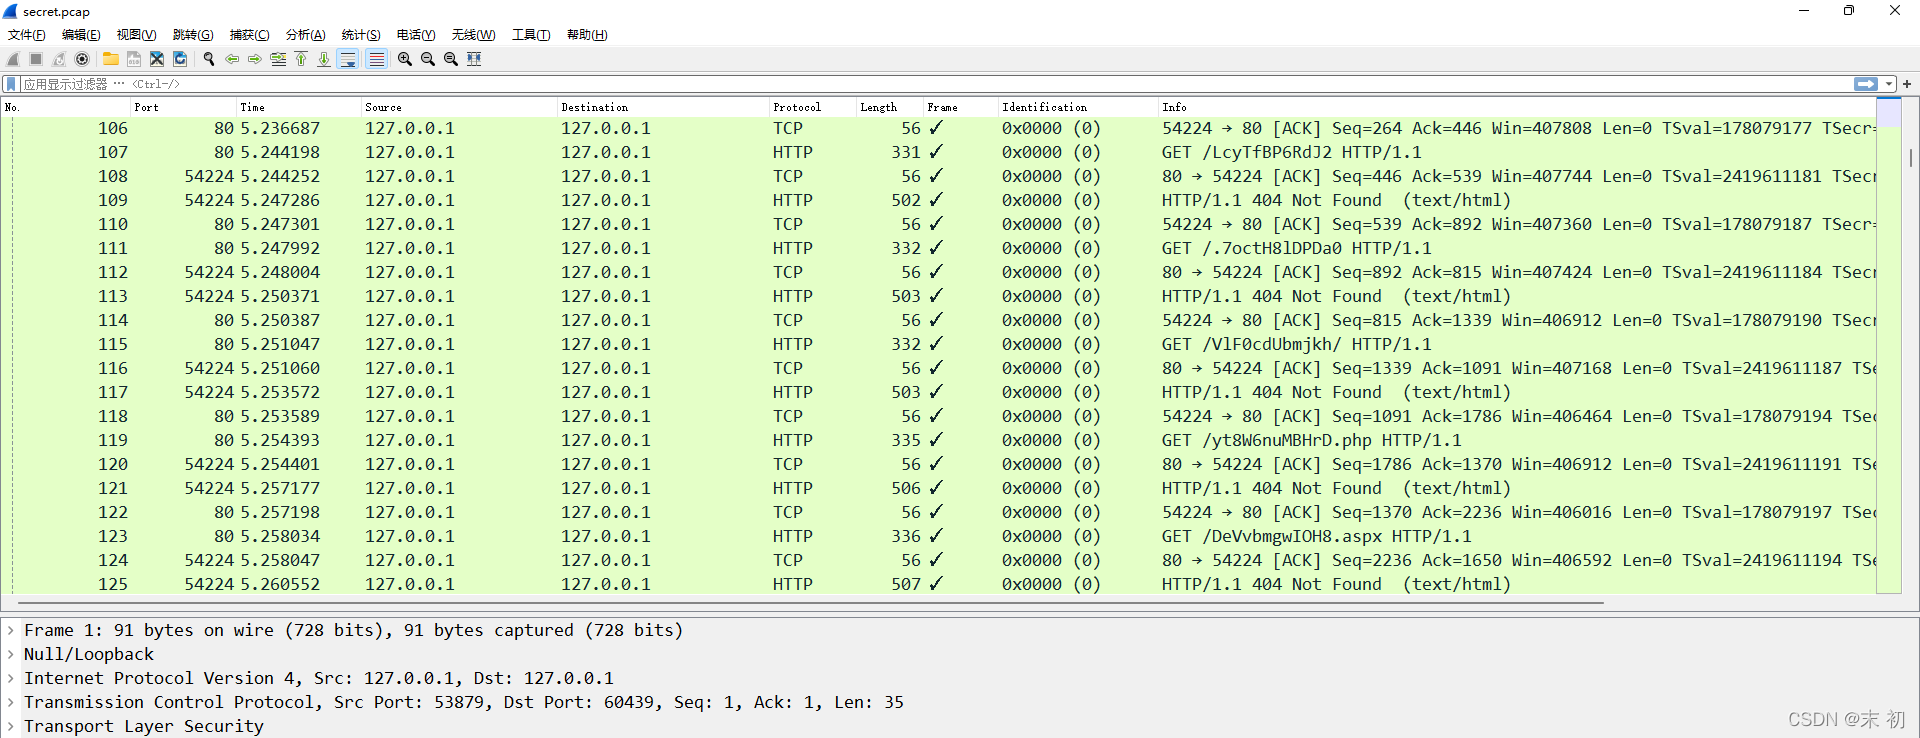Select packet 115 GET /VlF0cdUbmjkh/
1920x738 pixels.
pos(939,344)
